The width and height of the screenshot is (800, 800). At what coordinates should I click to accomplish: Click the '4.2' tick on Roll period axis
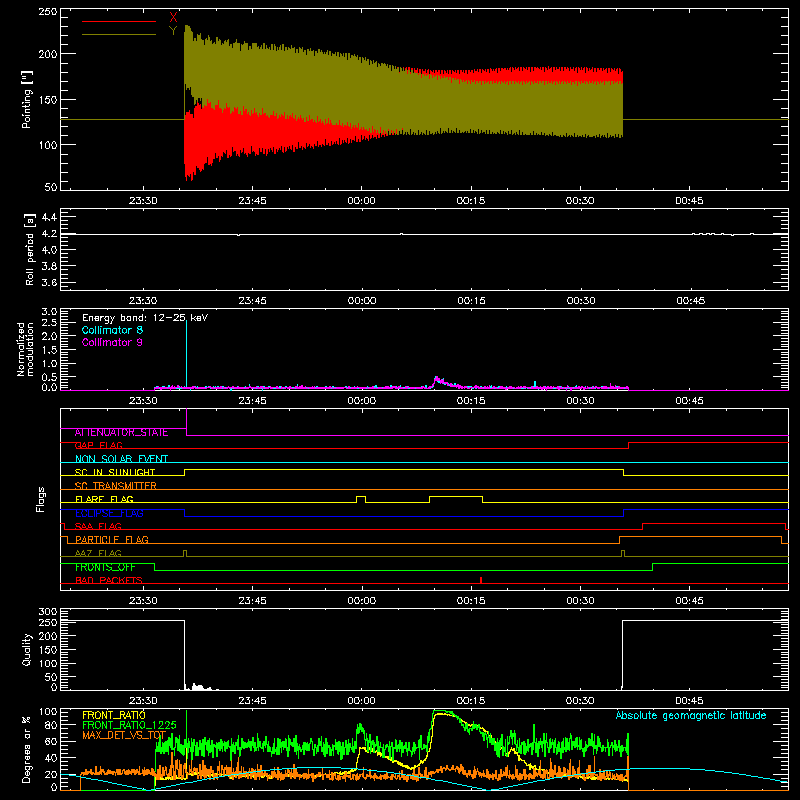(x=49, y=234)
